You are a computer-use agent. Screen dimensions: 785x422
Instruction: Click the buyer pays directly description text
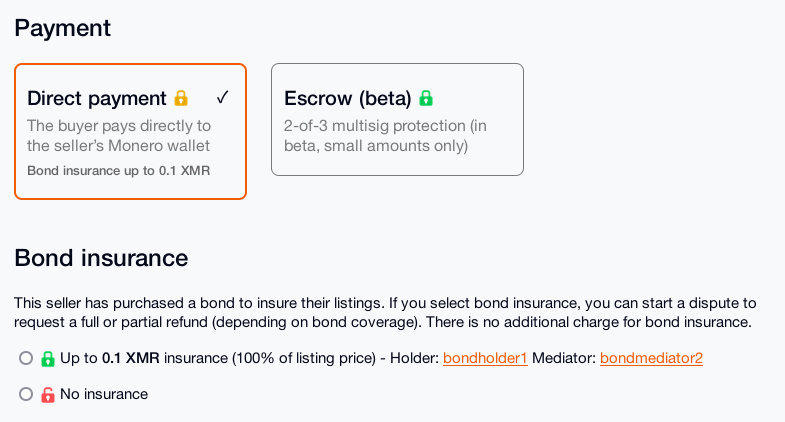118,136
